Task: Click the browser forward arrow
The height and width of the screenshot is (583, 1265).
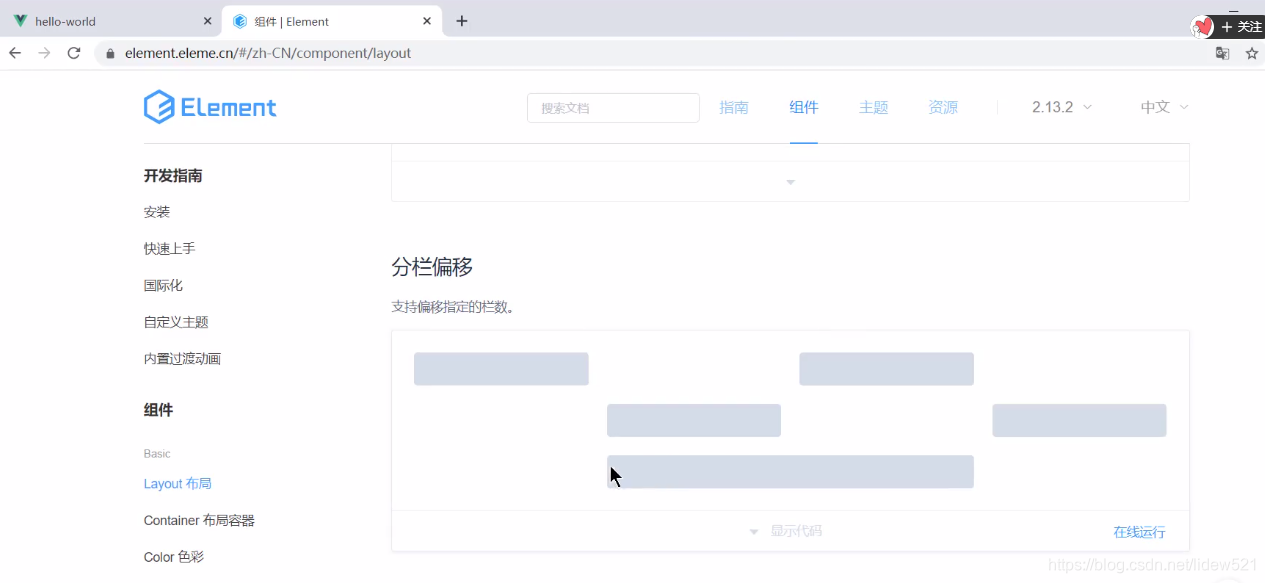Action: [x=44, y=53]
